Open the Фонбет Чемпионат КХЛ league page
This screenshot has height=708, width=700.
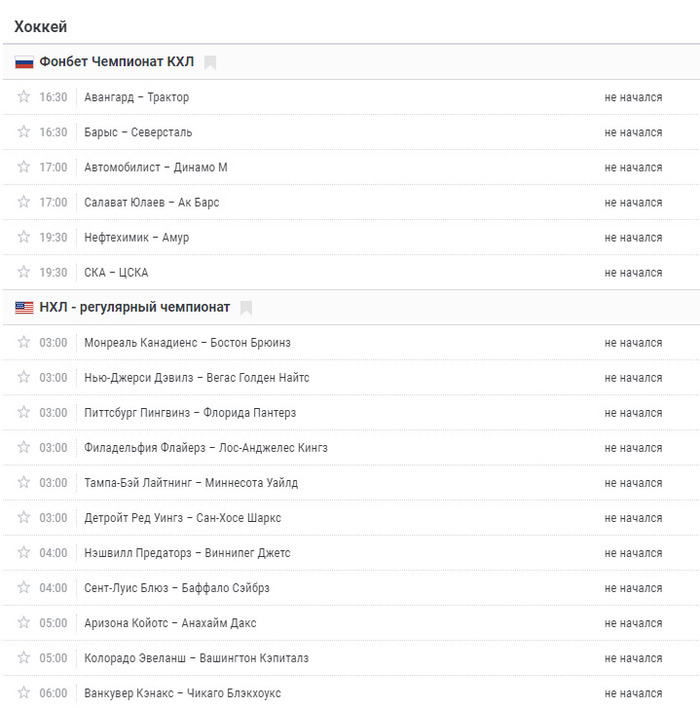coord(117,61)
